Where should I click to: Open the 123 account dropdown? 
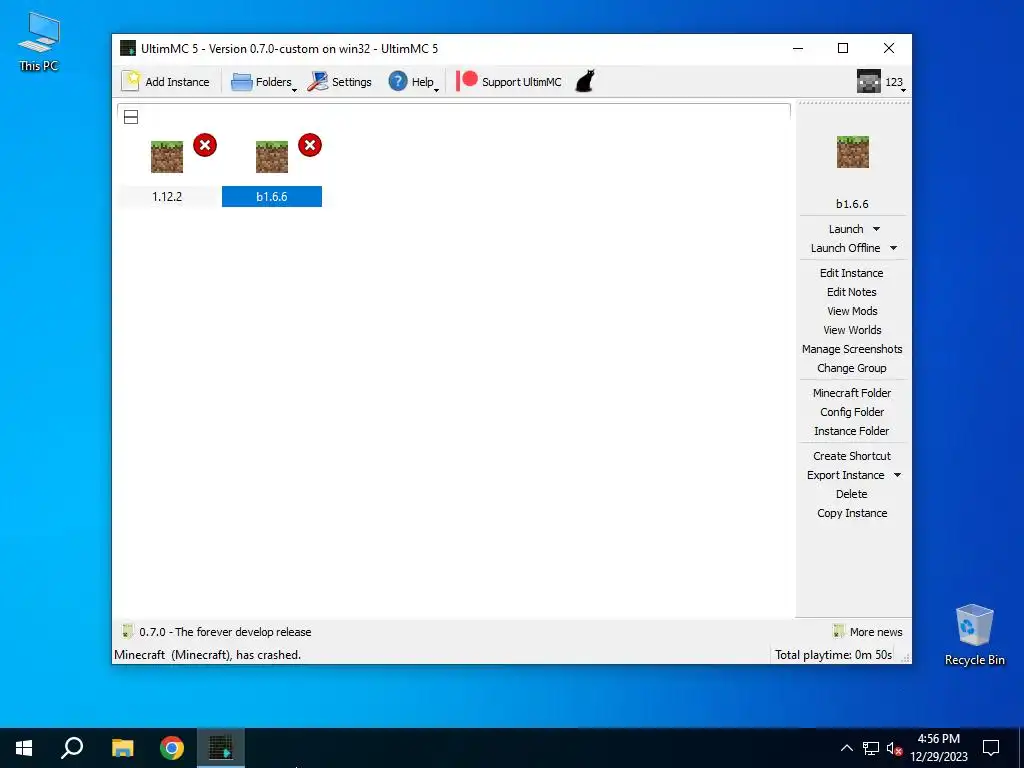pyautogui.click(x=881, y=82)
